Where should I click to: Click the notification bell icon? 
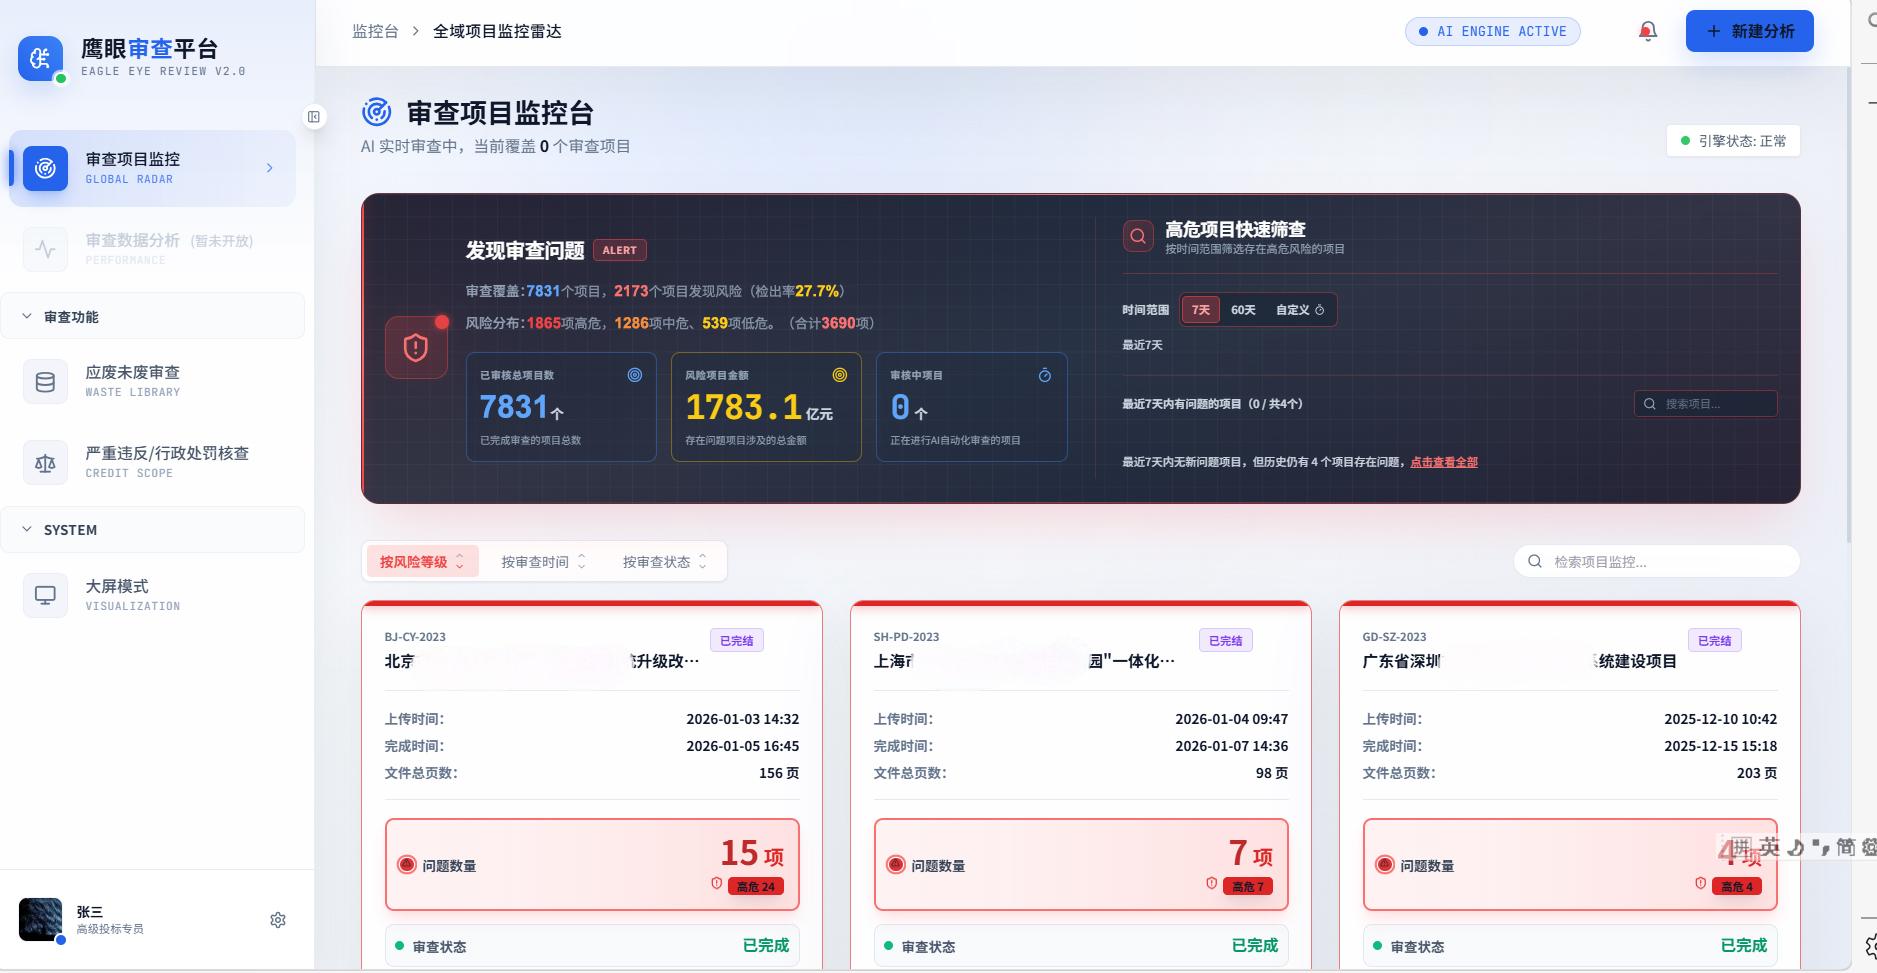pyautogui.click(x=1647, y=31)
